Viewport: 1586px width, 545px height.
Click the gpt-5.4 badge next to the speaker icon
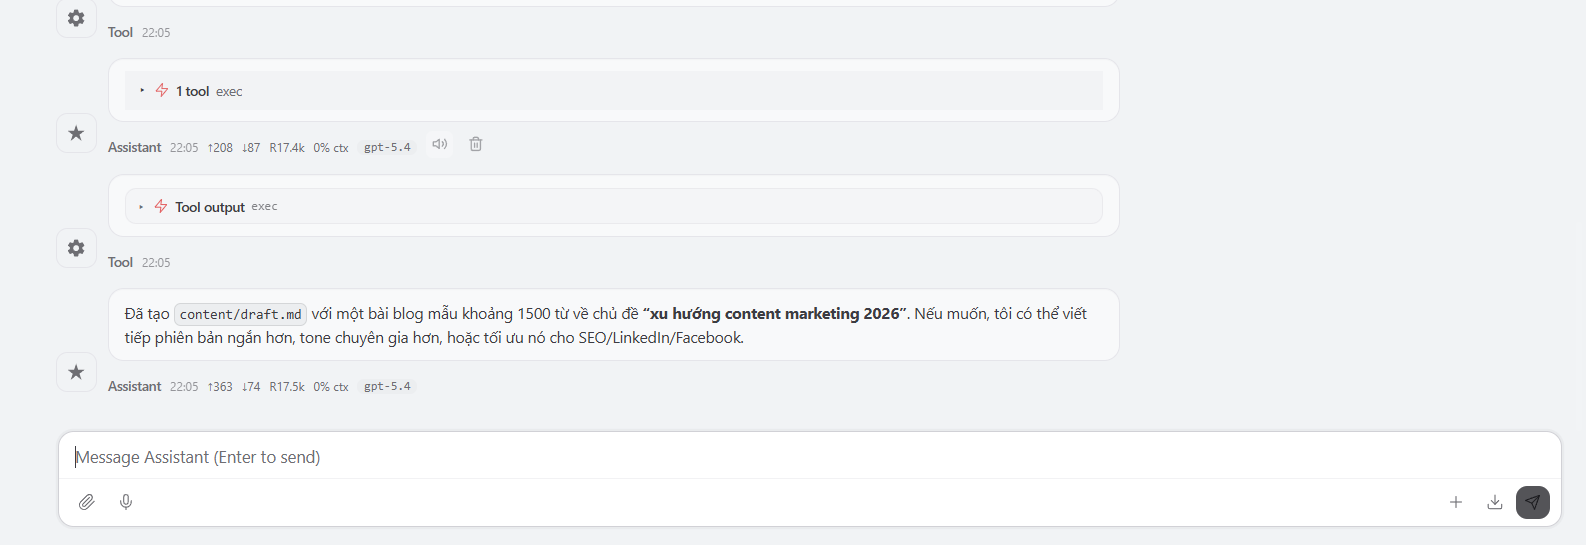coord(387,147)
